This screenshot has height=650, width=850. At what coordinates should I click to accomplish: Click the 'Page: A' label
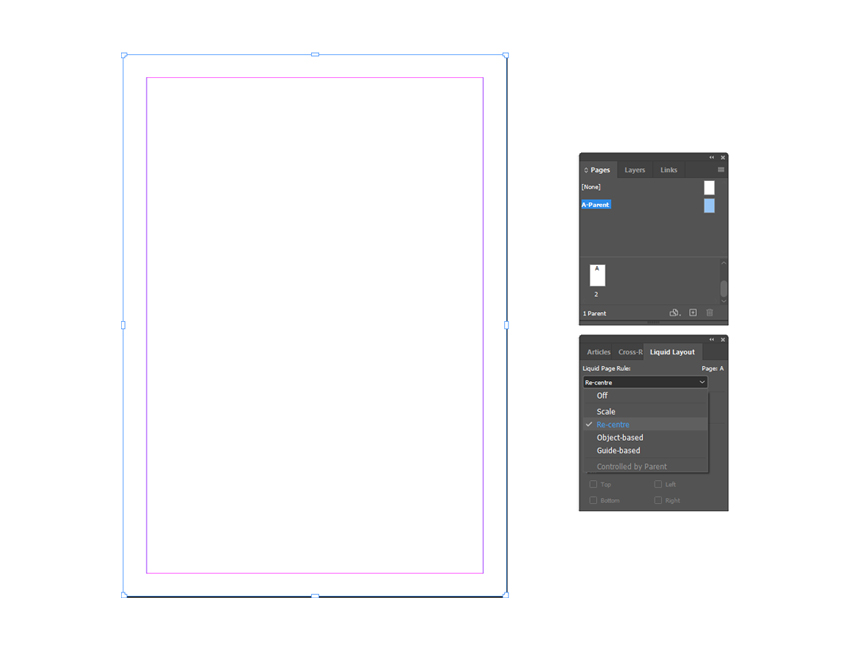(712, 369)
